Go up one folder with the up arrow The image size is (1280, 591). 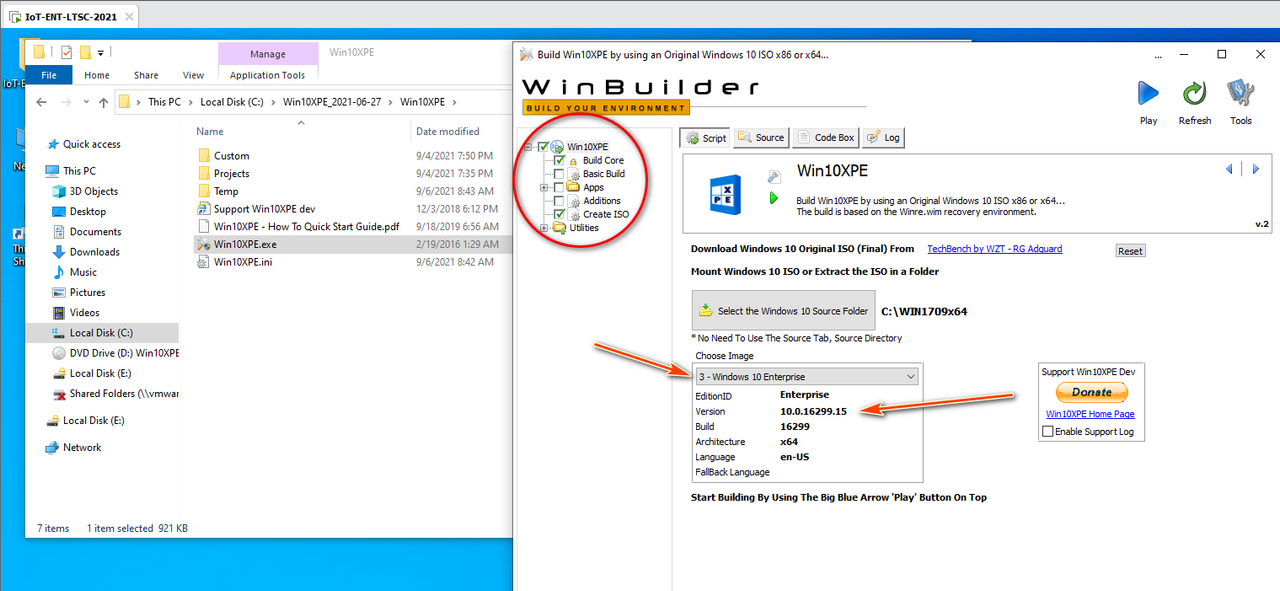click(103, 102)
